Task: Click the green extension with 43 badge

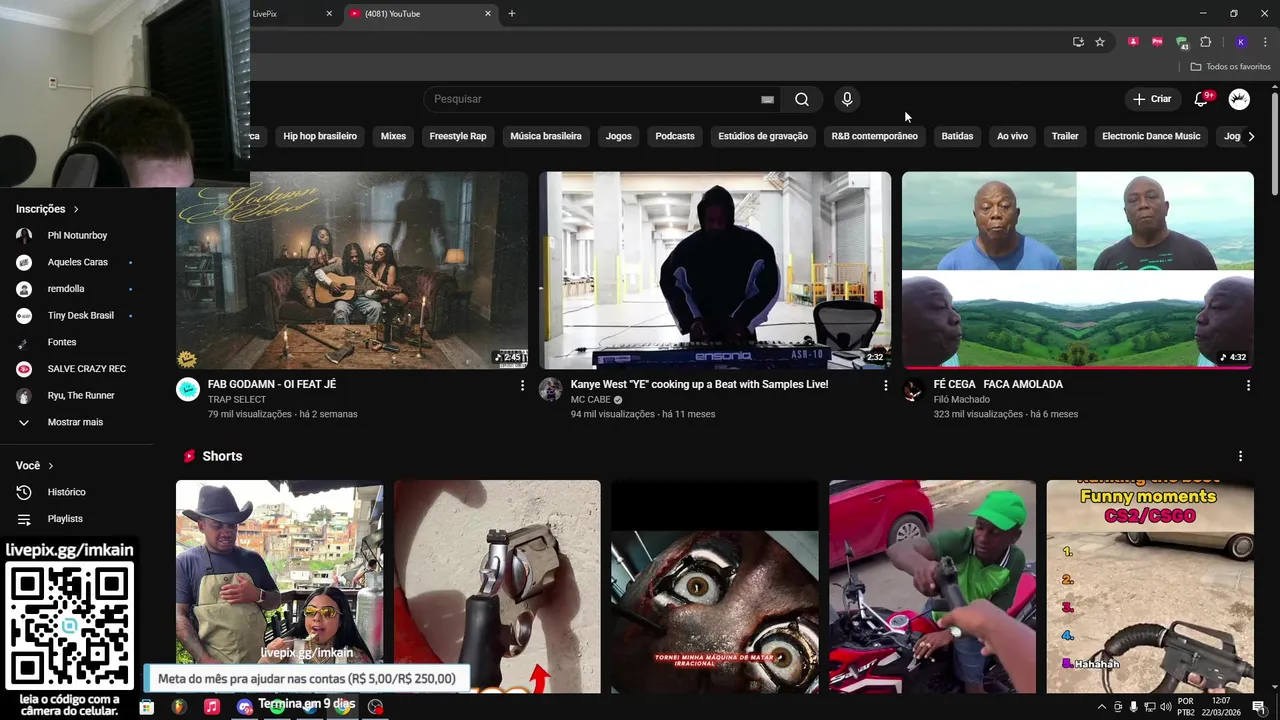Action: [x=1182, y=42]
